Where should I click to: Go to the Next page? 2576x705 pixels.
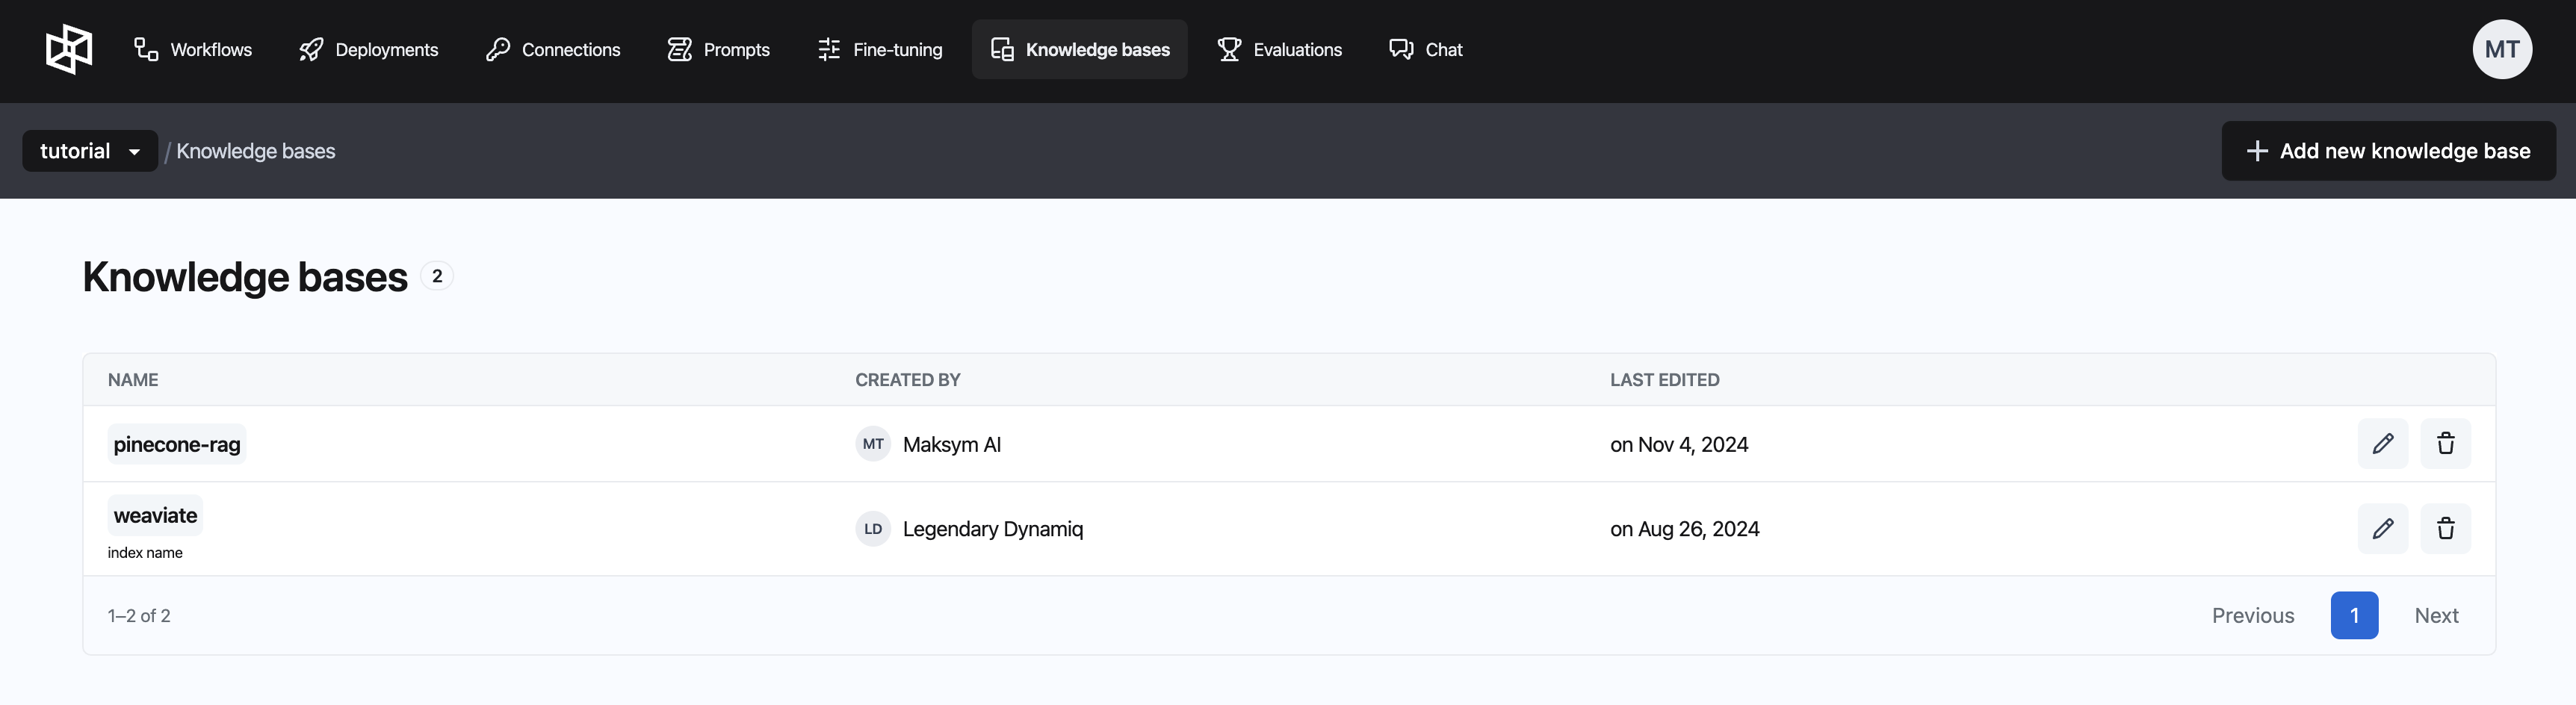[2436, 616]
